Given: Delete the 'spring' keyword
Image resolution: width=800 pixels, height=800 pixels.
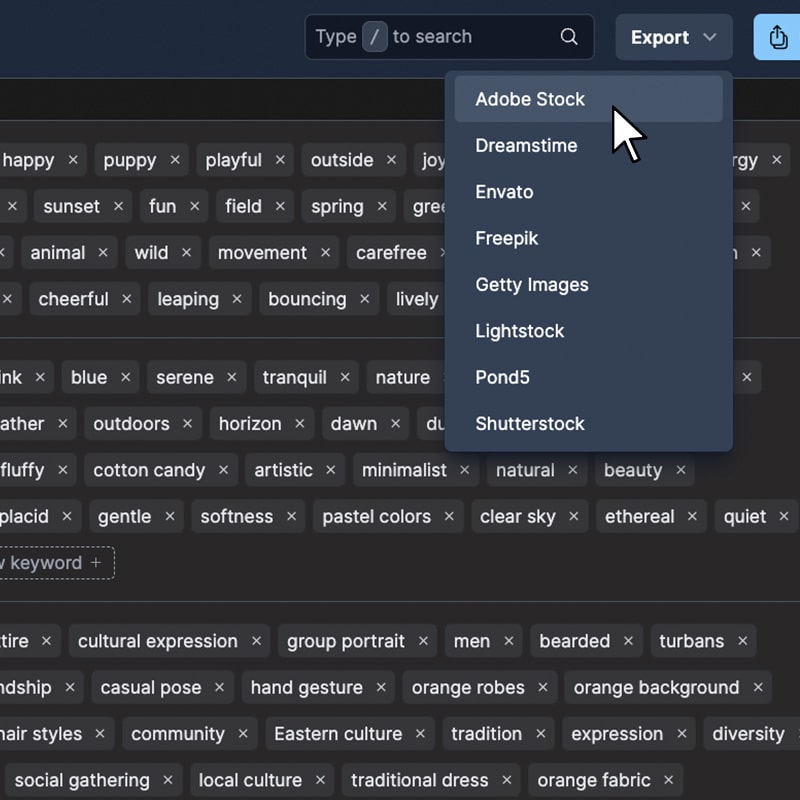Looking at the screenshot, I should click(x=382, y=206).
